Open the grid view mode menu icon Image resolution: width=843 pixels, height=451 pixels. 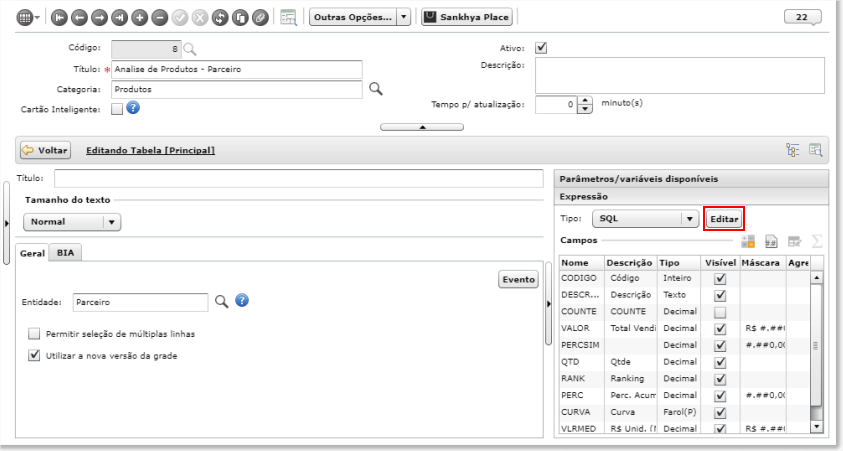pos(27,18)
